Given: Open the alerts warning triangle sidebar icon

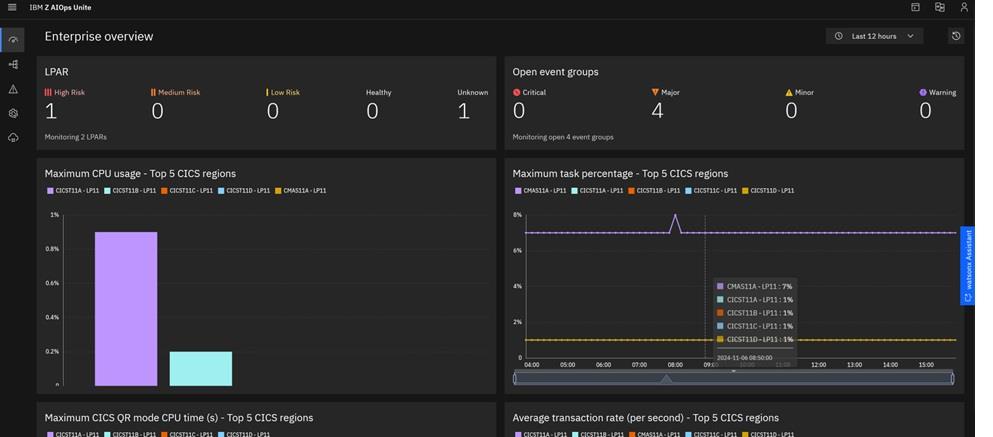Looking at the screenshot, I should pyautogui.click(x=13, y=89).
